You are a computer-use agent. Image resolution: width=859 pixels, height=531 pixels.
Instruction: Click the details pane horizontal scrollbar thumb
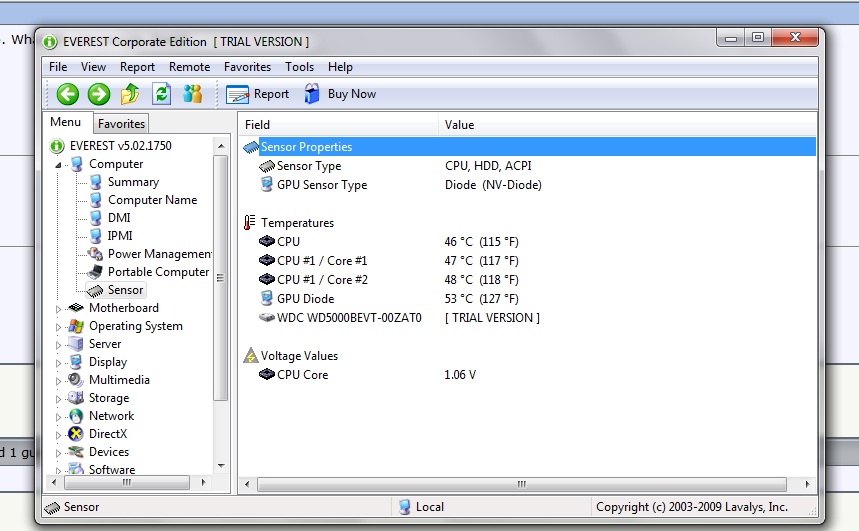point(522,484)
